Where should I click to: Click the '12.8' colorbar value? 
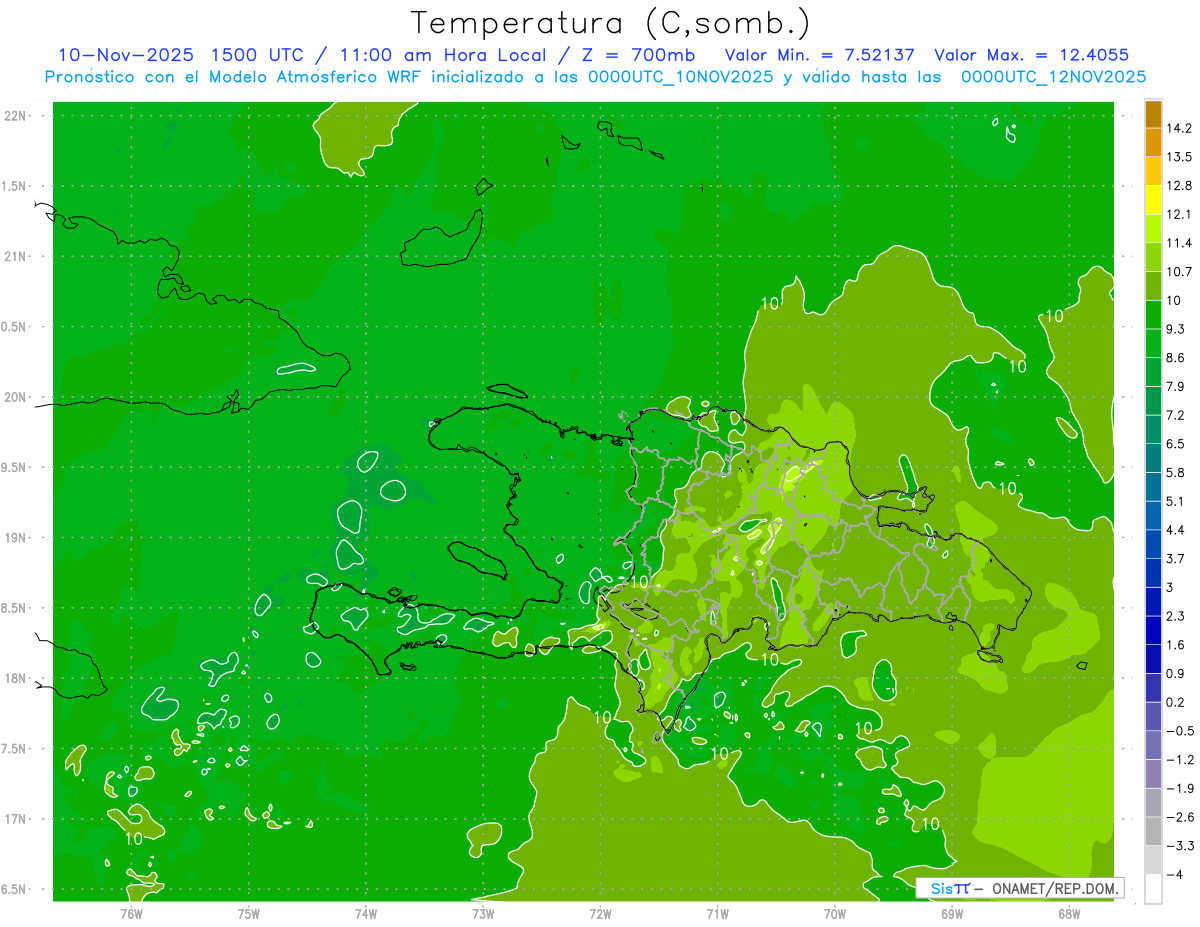(1179, 186)
